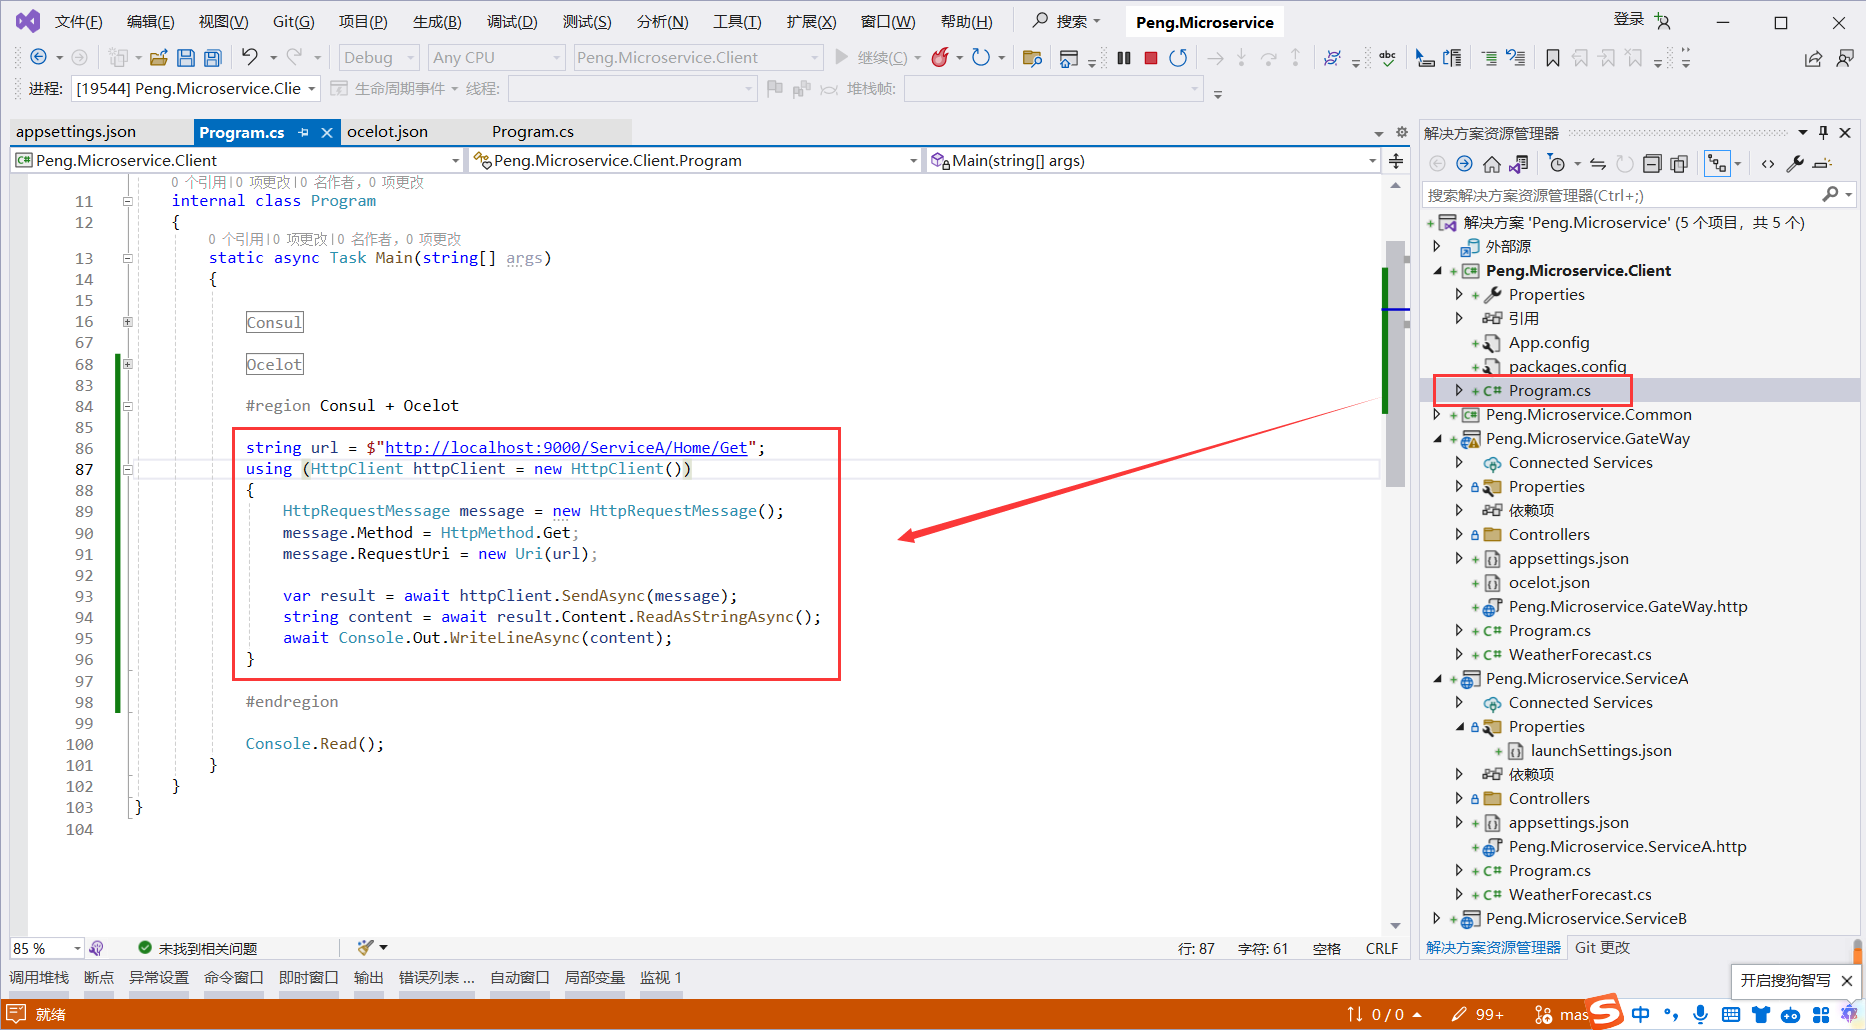Open the Git(G) menu
1866x1030 pixels.
point(294,22)
